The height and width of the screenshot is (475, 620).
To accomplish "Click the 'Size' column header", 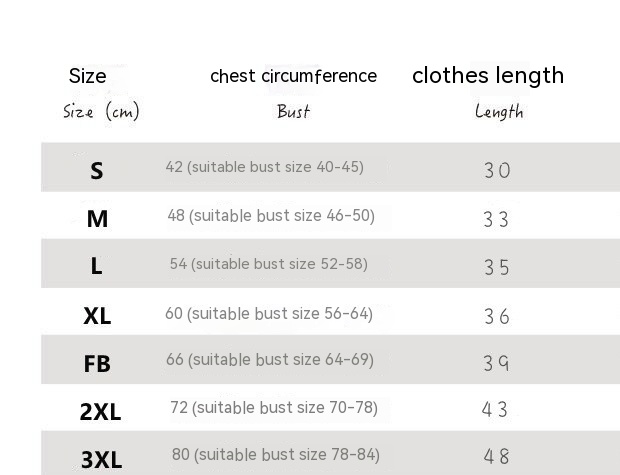I will coord(87,76).
